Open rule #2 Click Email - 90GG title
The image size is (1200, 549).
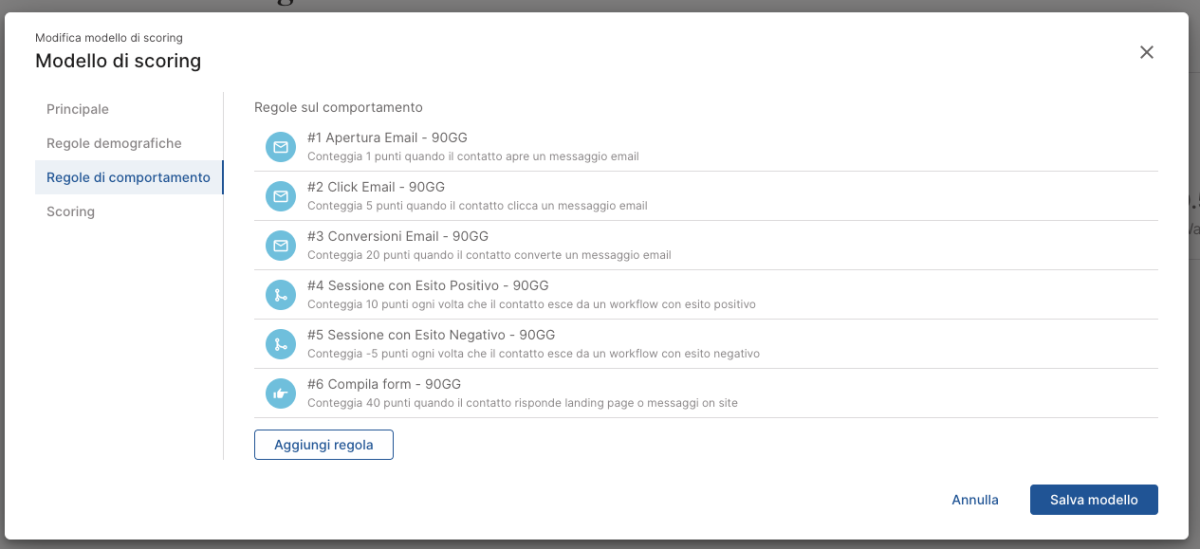click(376, 187)
